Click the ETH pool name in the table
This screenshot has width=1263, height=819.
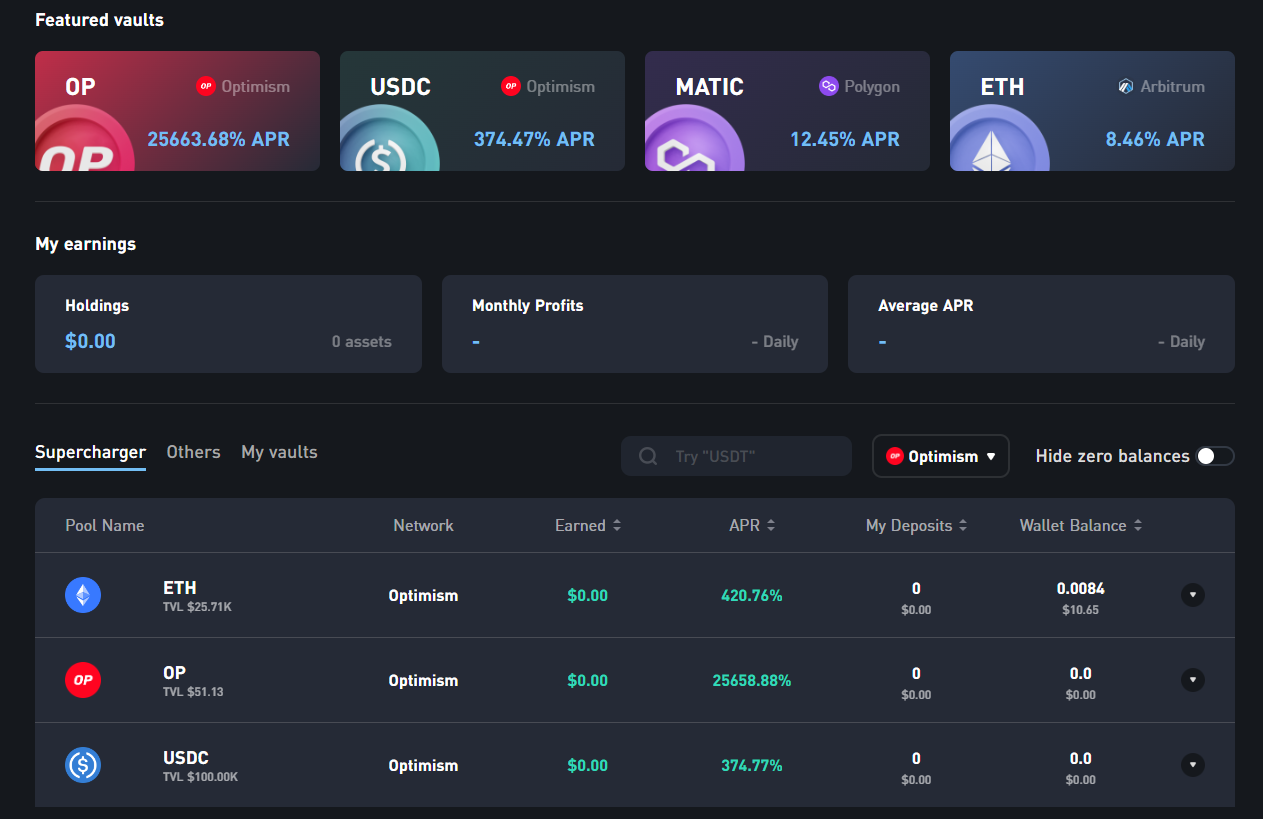coord(180,588)
